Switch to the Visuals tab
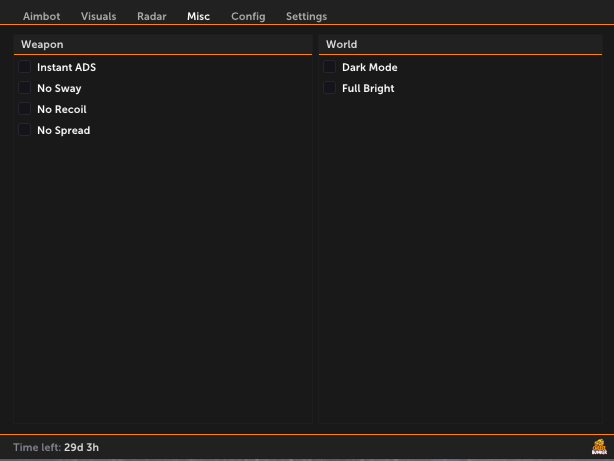Image resolution: width=614 pixels, height=461 pixels. (99, 16)
